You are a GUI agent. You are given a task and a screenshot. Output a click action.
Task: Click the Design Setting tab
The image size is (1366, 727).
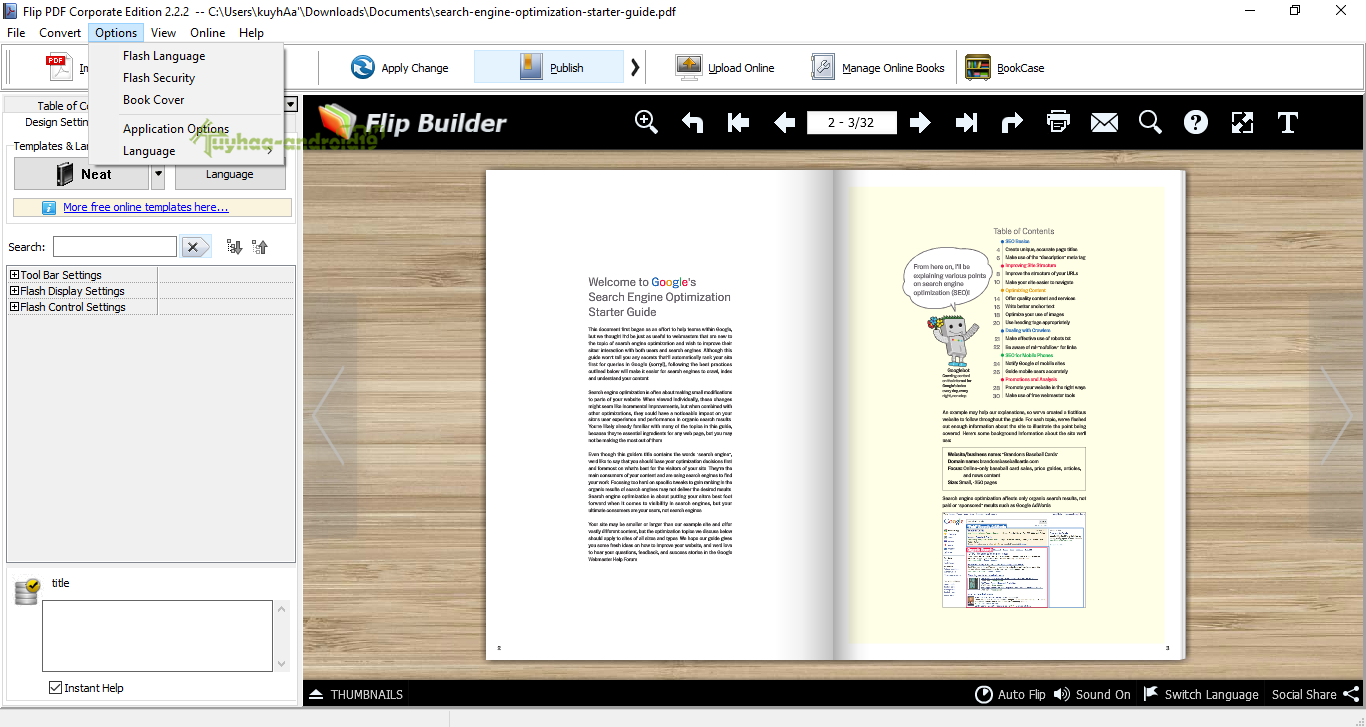[56, 122]
